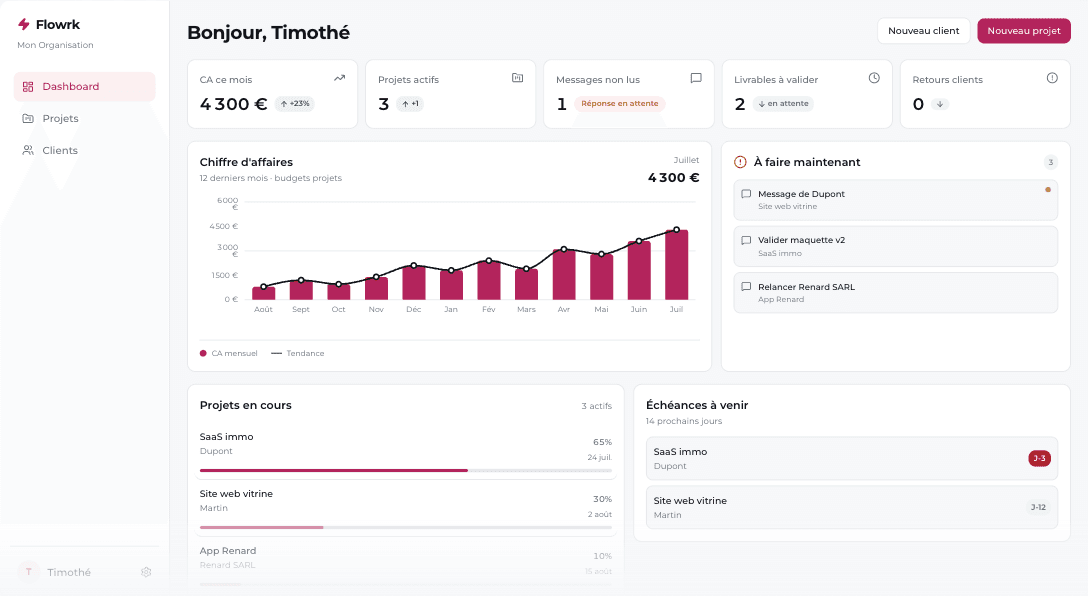The image size is (1088, 596).
Task: Click the folder icon on Projets actifs card
Action: tap(518, 78)
